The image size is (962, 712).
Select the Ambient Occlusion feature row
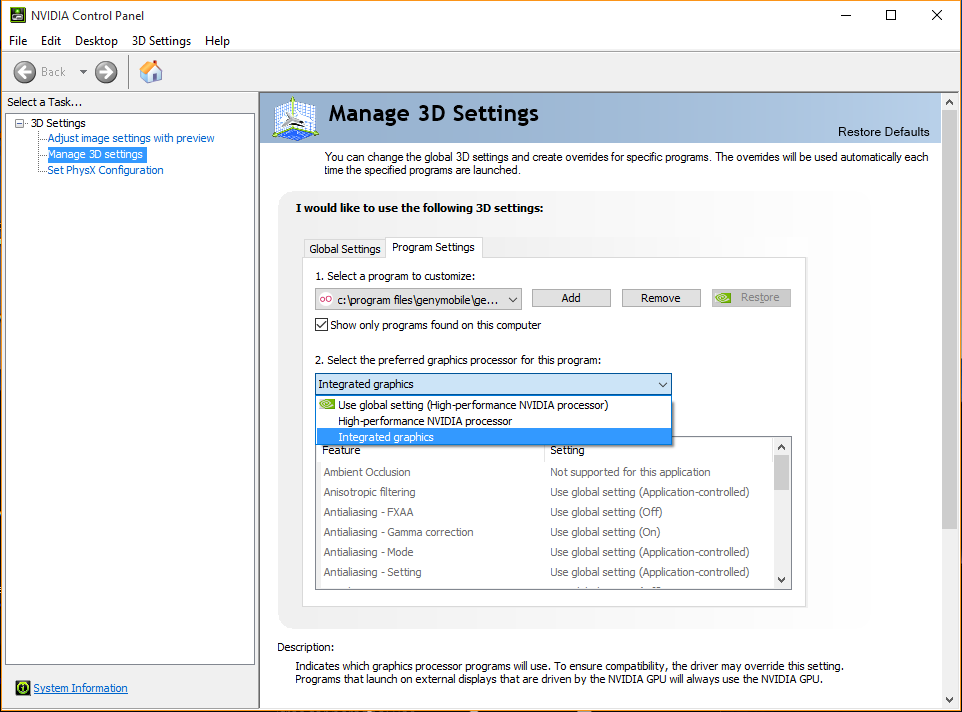pos(545,472)
